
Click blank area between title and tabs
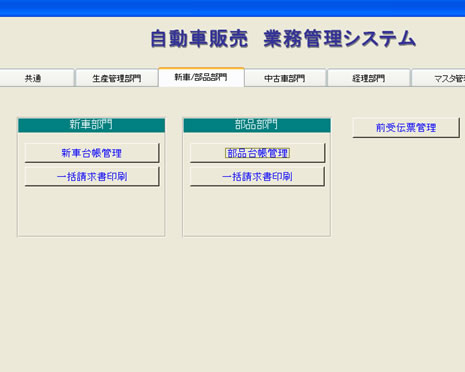click(233, 58)
